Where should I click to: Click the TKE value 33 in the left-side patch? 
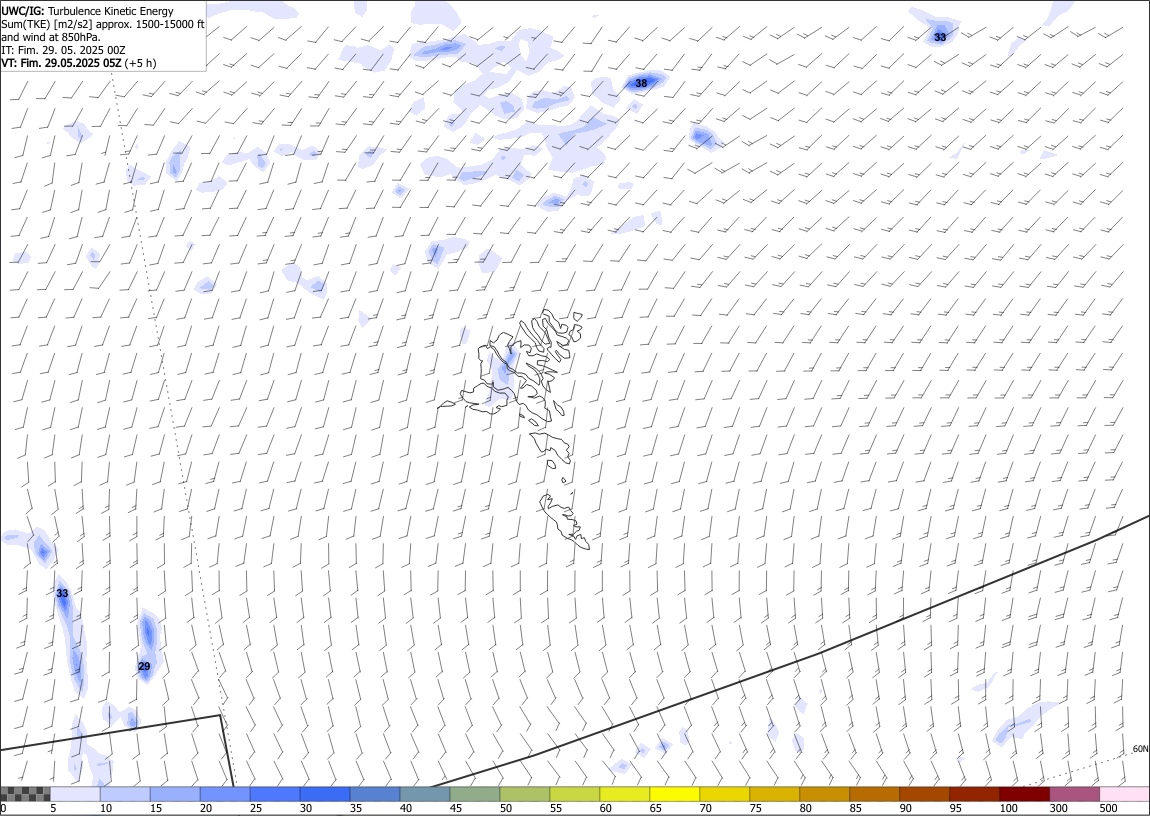click(x=62, y=593)
